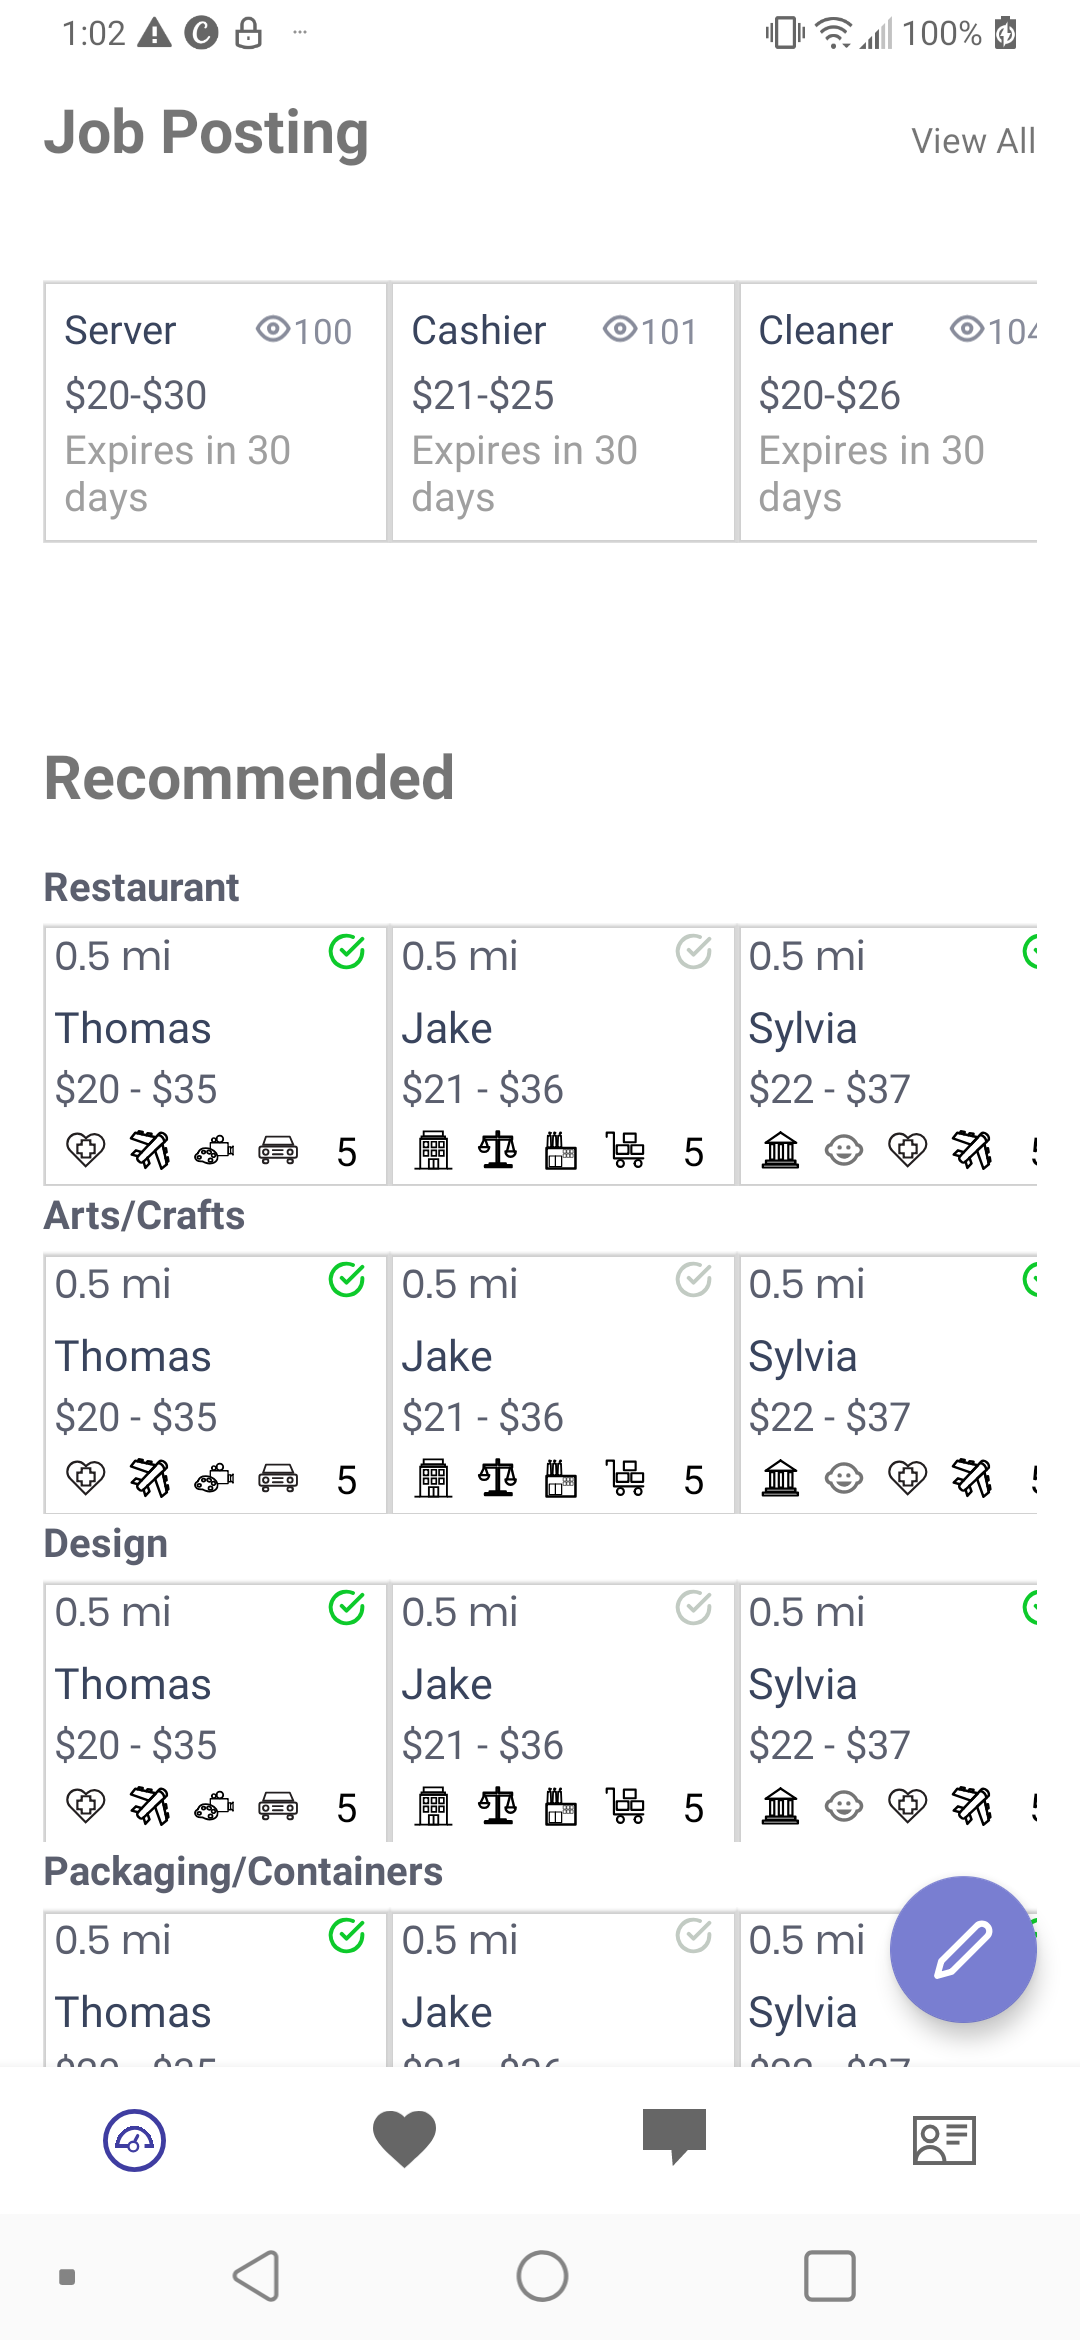
Task: Click the View All link
Action: pyautogui.click(x=973, y=141)
